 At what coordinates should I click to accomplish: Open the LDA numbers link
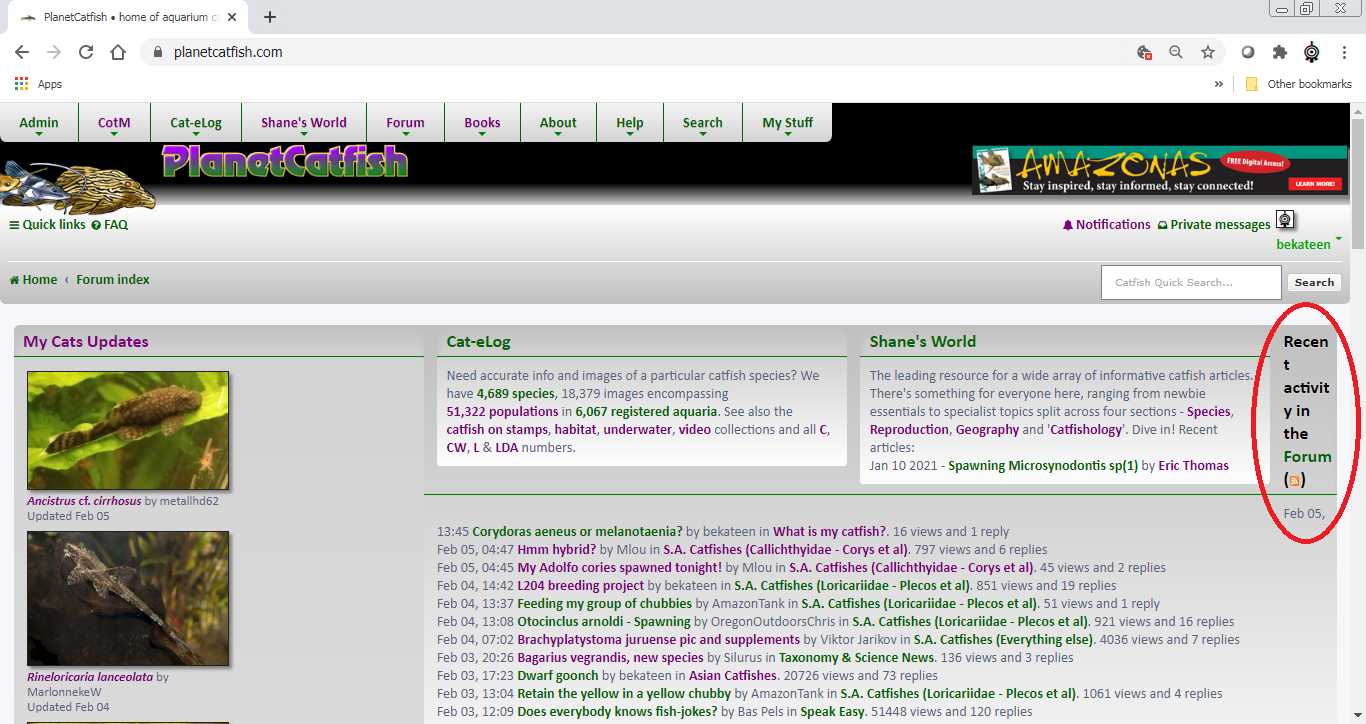(x=507, y=448)
